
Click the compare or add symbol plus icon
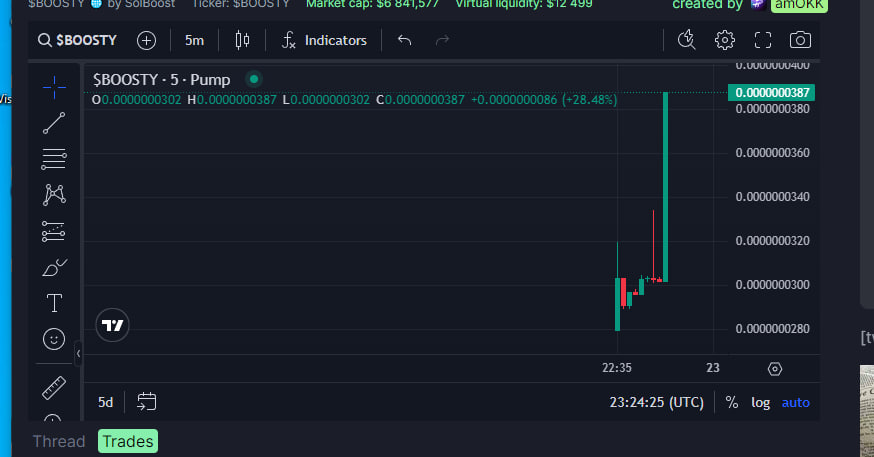[147, 40]
